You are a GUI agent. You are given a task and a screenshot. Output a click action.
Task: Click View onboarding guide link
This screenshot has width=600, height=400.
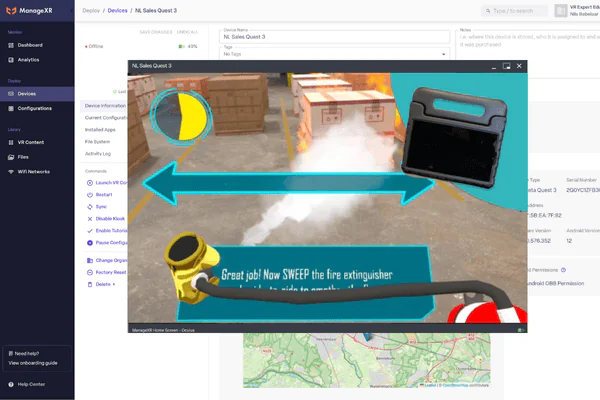33,363
